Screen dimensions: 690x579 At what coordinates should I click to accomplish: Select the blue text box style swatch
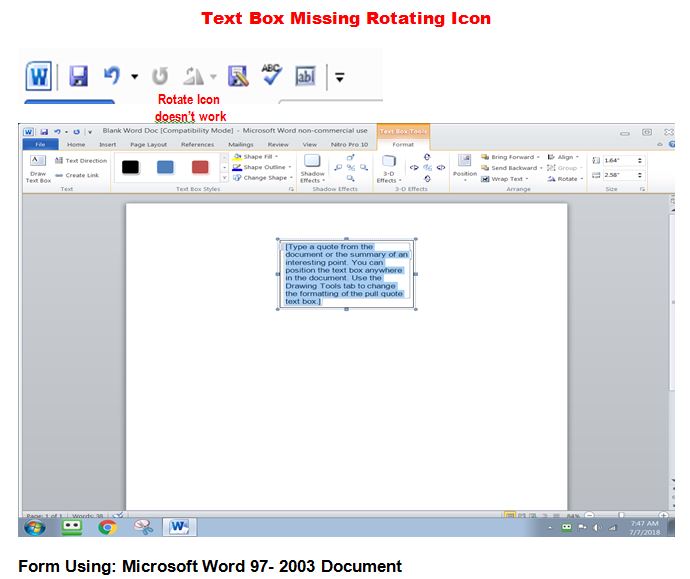click(165, 167)
